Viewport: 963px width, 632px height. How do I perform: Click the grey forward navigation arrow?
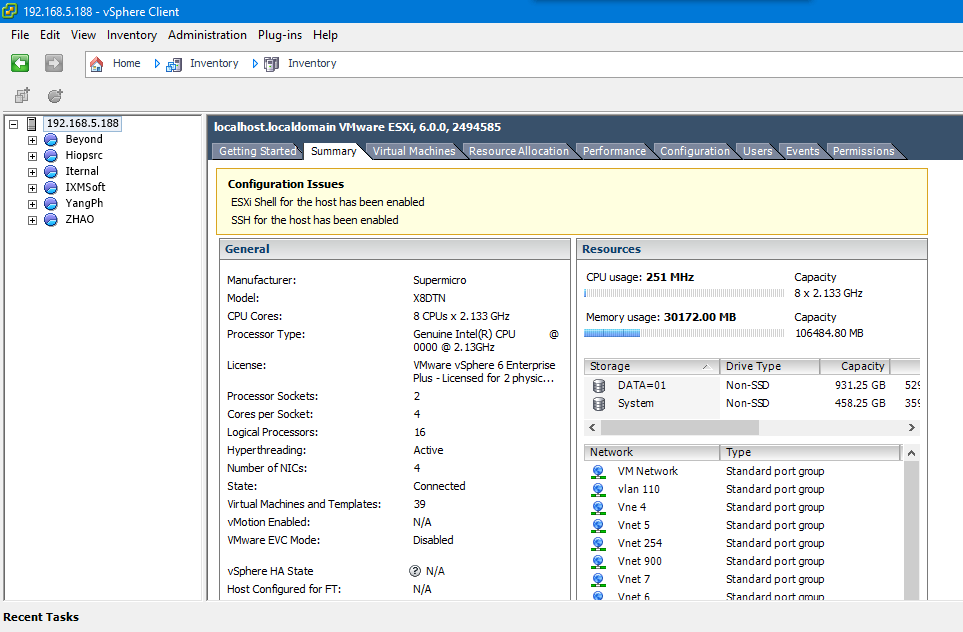[54, 63]
